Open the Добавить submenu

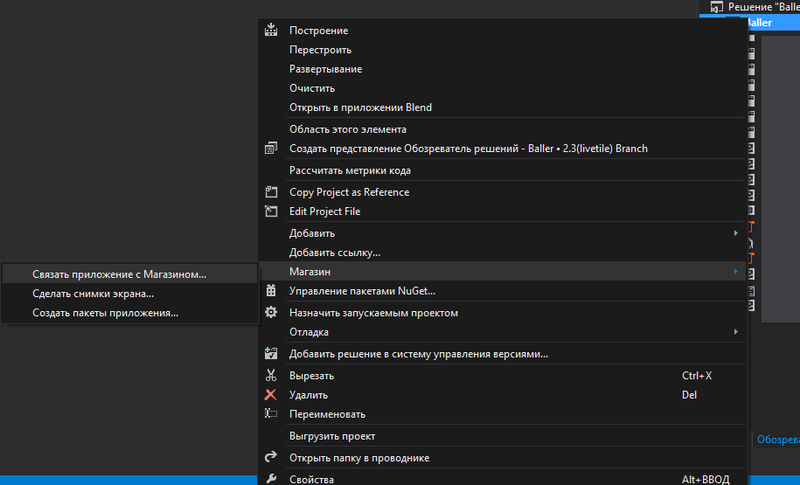503,233
